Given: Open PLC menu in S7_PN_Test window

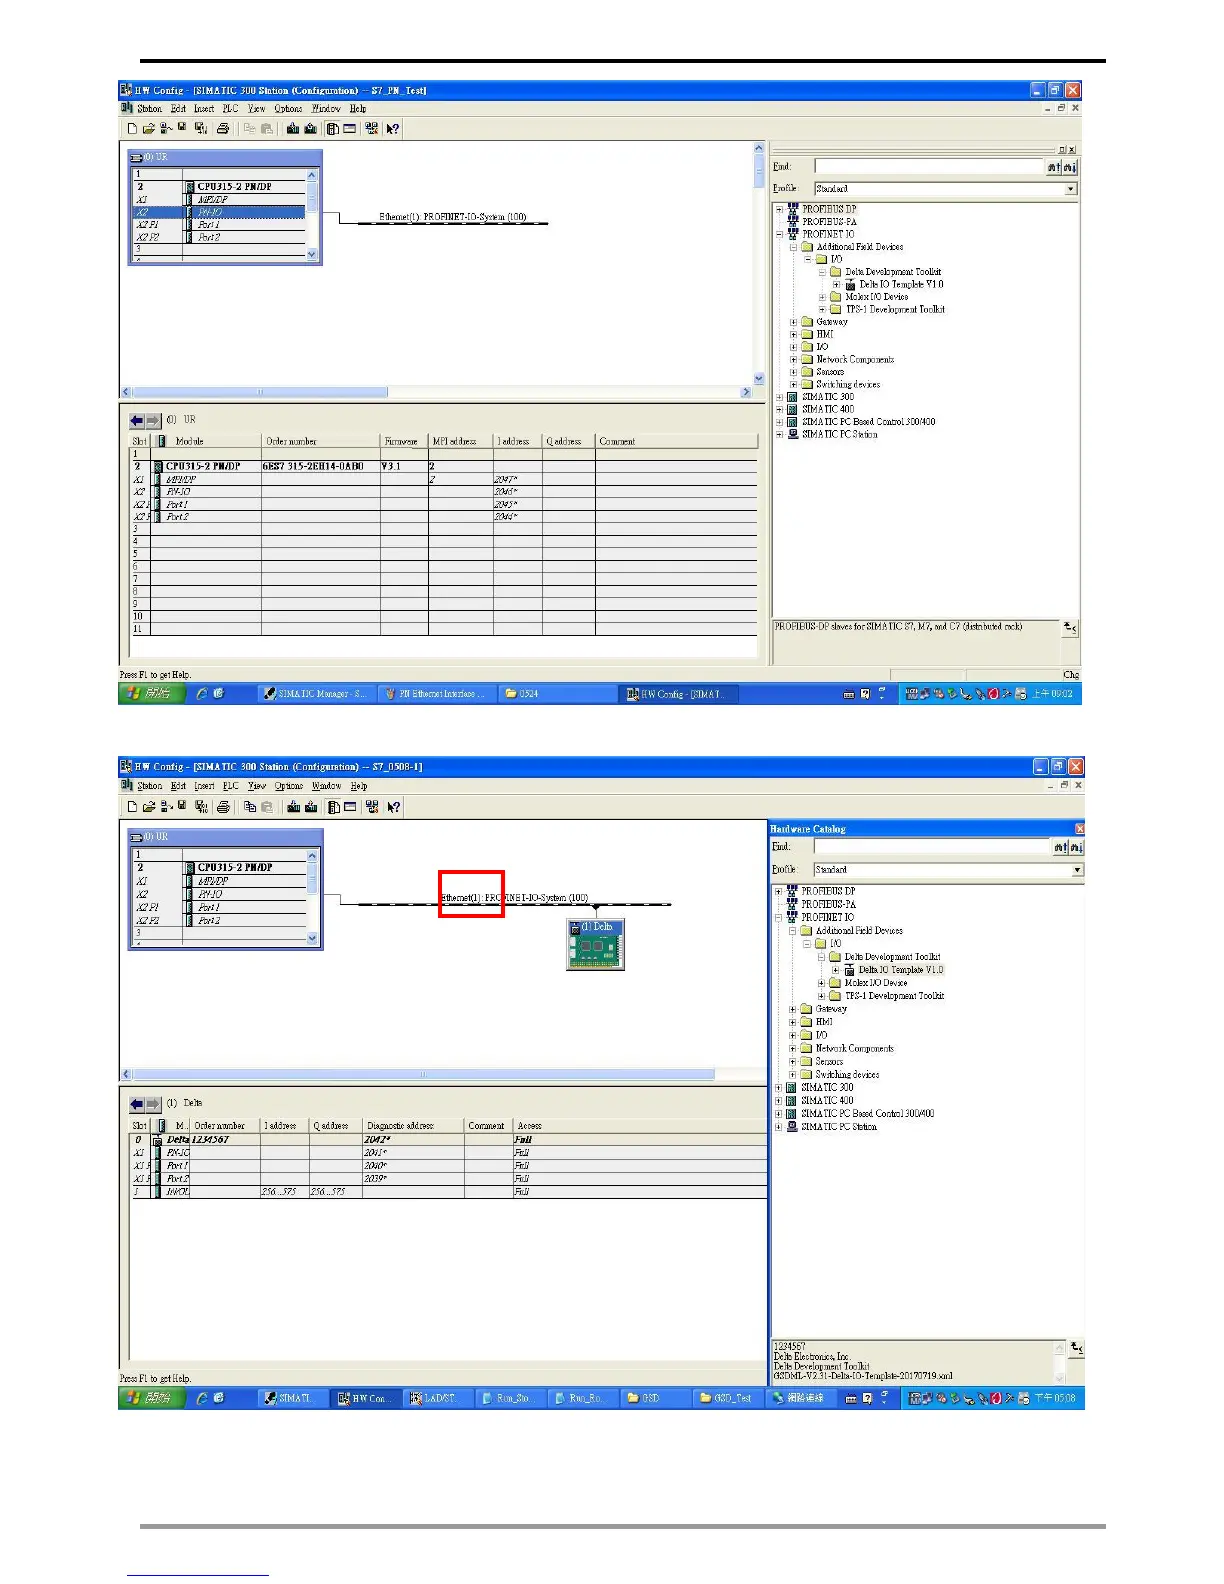Looking at the screenshot, I should coord(230,109).
